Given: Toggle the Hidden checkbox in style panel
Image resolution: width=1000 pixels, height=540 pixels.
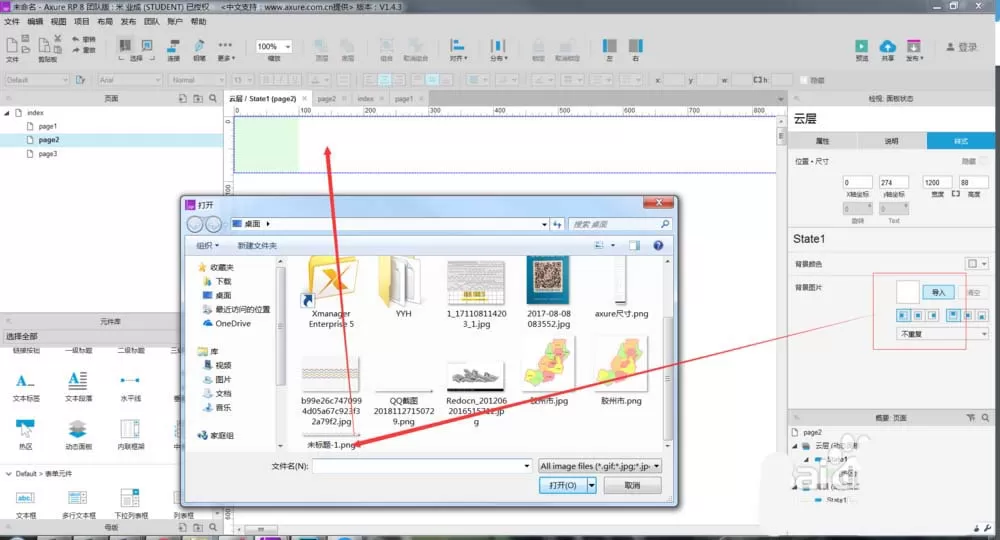Looking at the screenshot, I should point(983,161).
